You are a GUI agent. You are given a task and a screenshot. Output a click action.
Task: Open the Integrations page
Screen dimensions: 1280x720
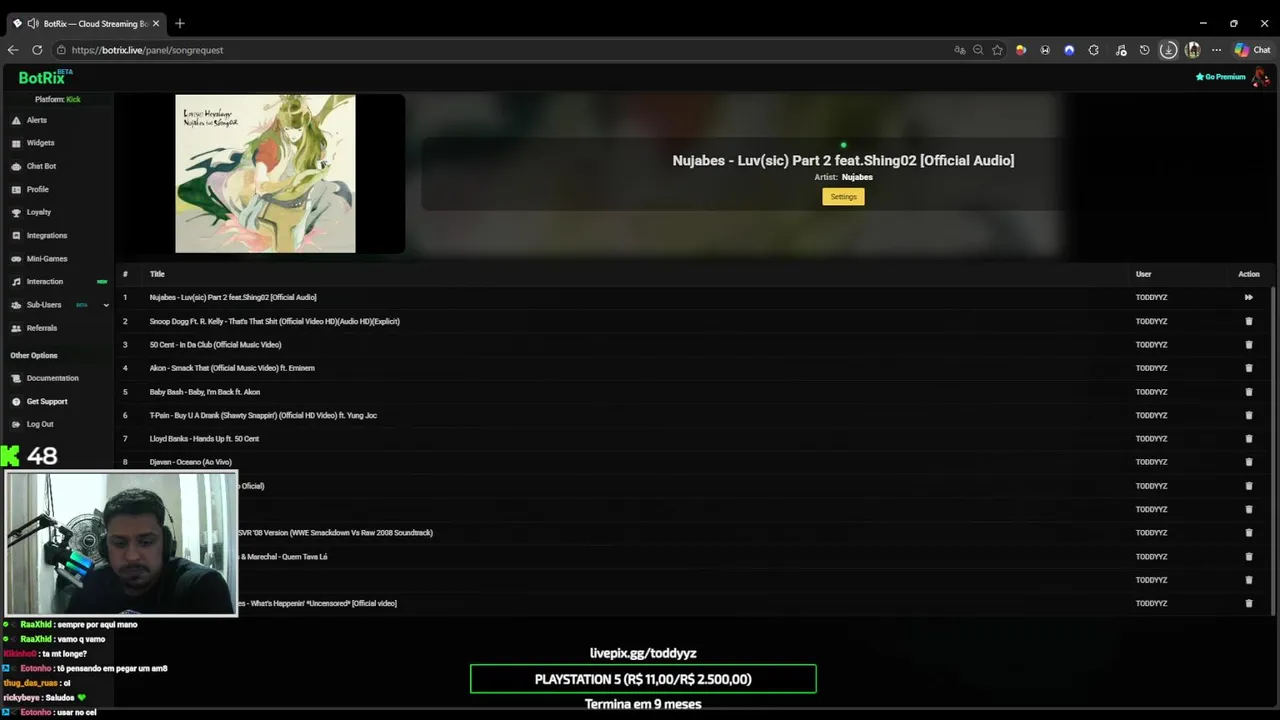click(x=46, y=235)
